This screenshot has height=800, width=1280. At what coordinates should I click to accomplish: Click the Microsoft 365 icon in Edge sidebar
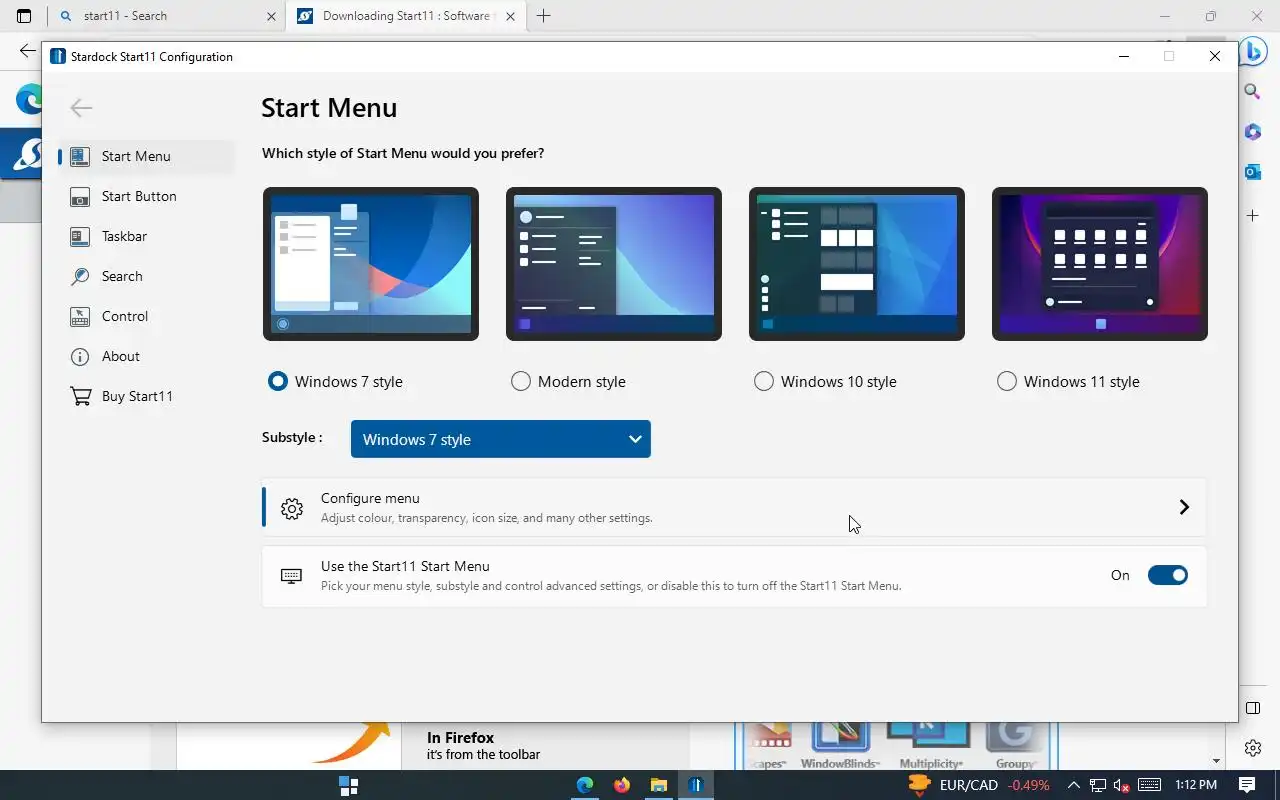pos(1252,132)
